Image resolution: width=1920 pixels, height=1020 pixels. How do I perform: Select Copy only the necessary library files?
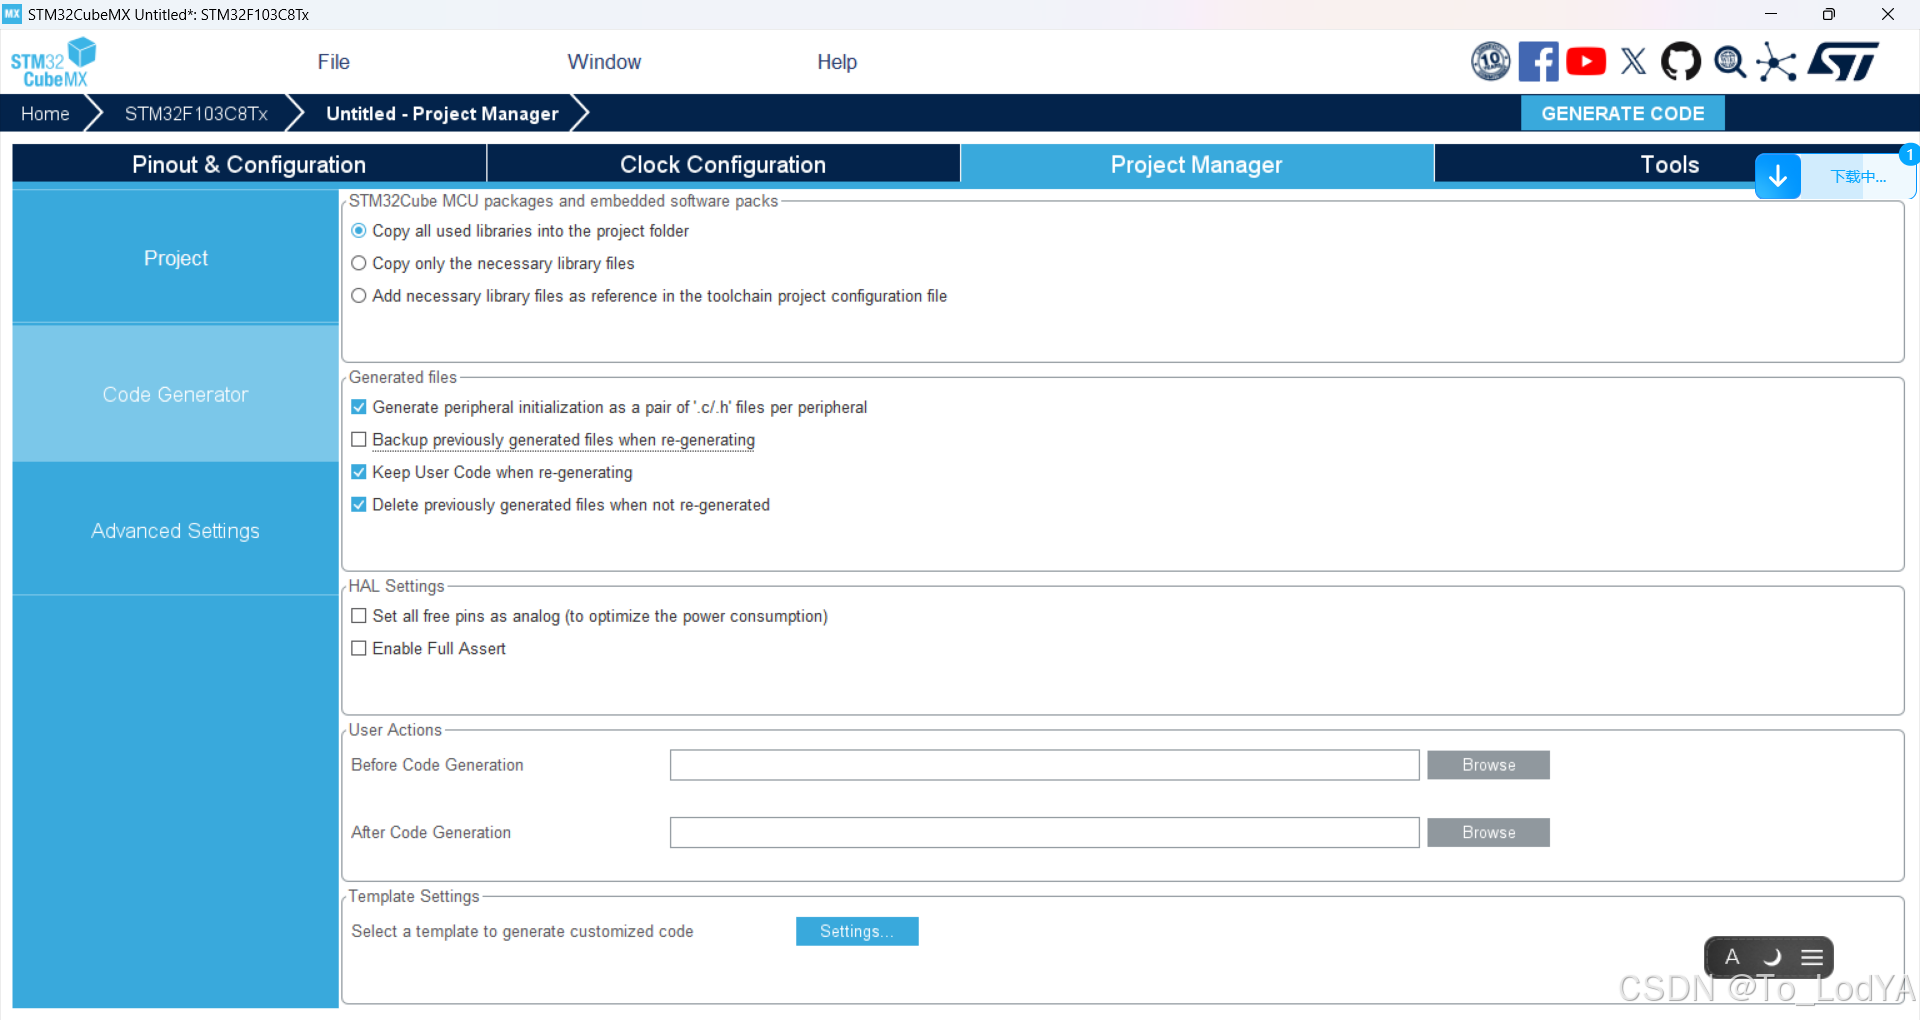click(359, 264)
